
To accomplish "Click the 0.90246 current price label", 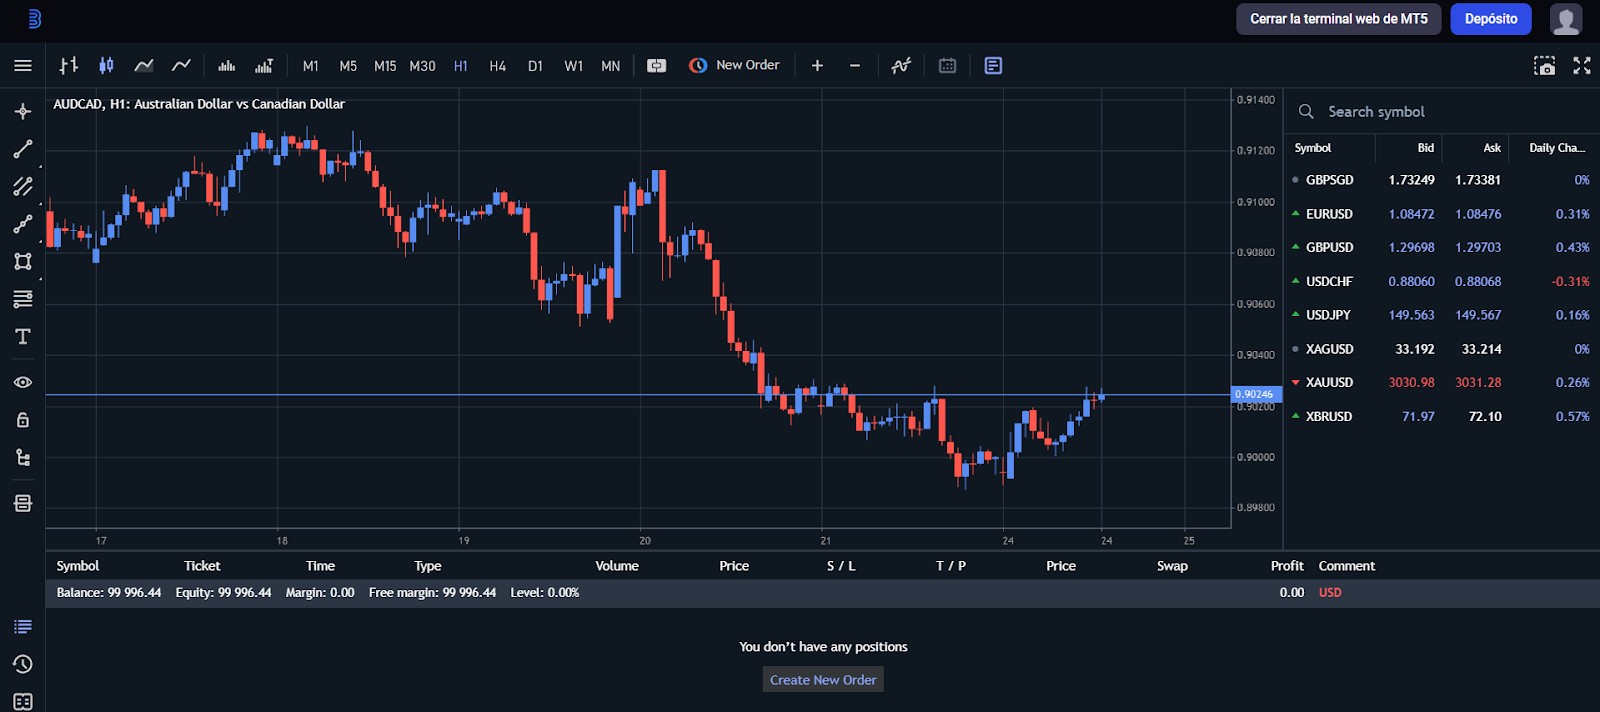I will pyautogui.click(x=1256, y=394).
